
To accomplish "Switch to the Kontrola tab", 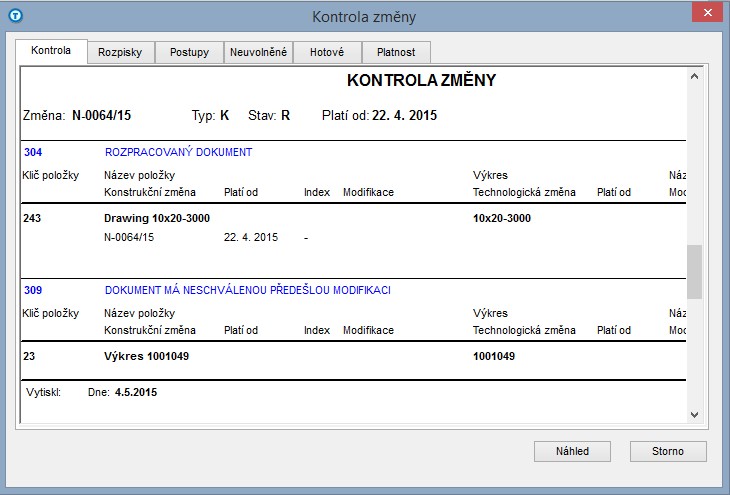I will coord(51,51).
